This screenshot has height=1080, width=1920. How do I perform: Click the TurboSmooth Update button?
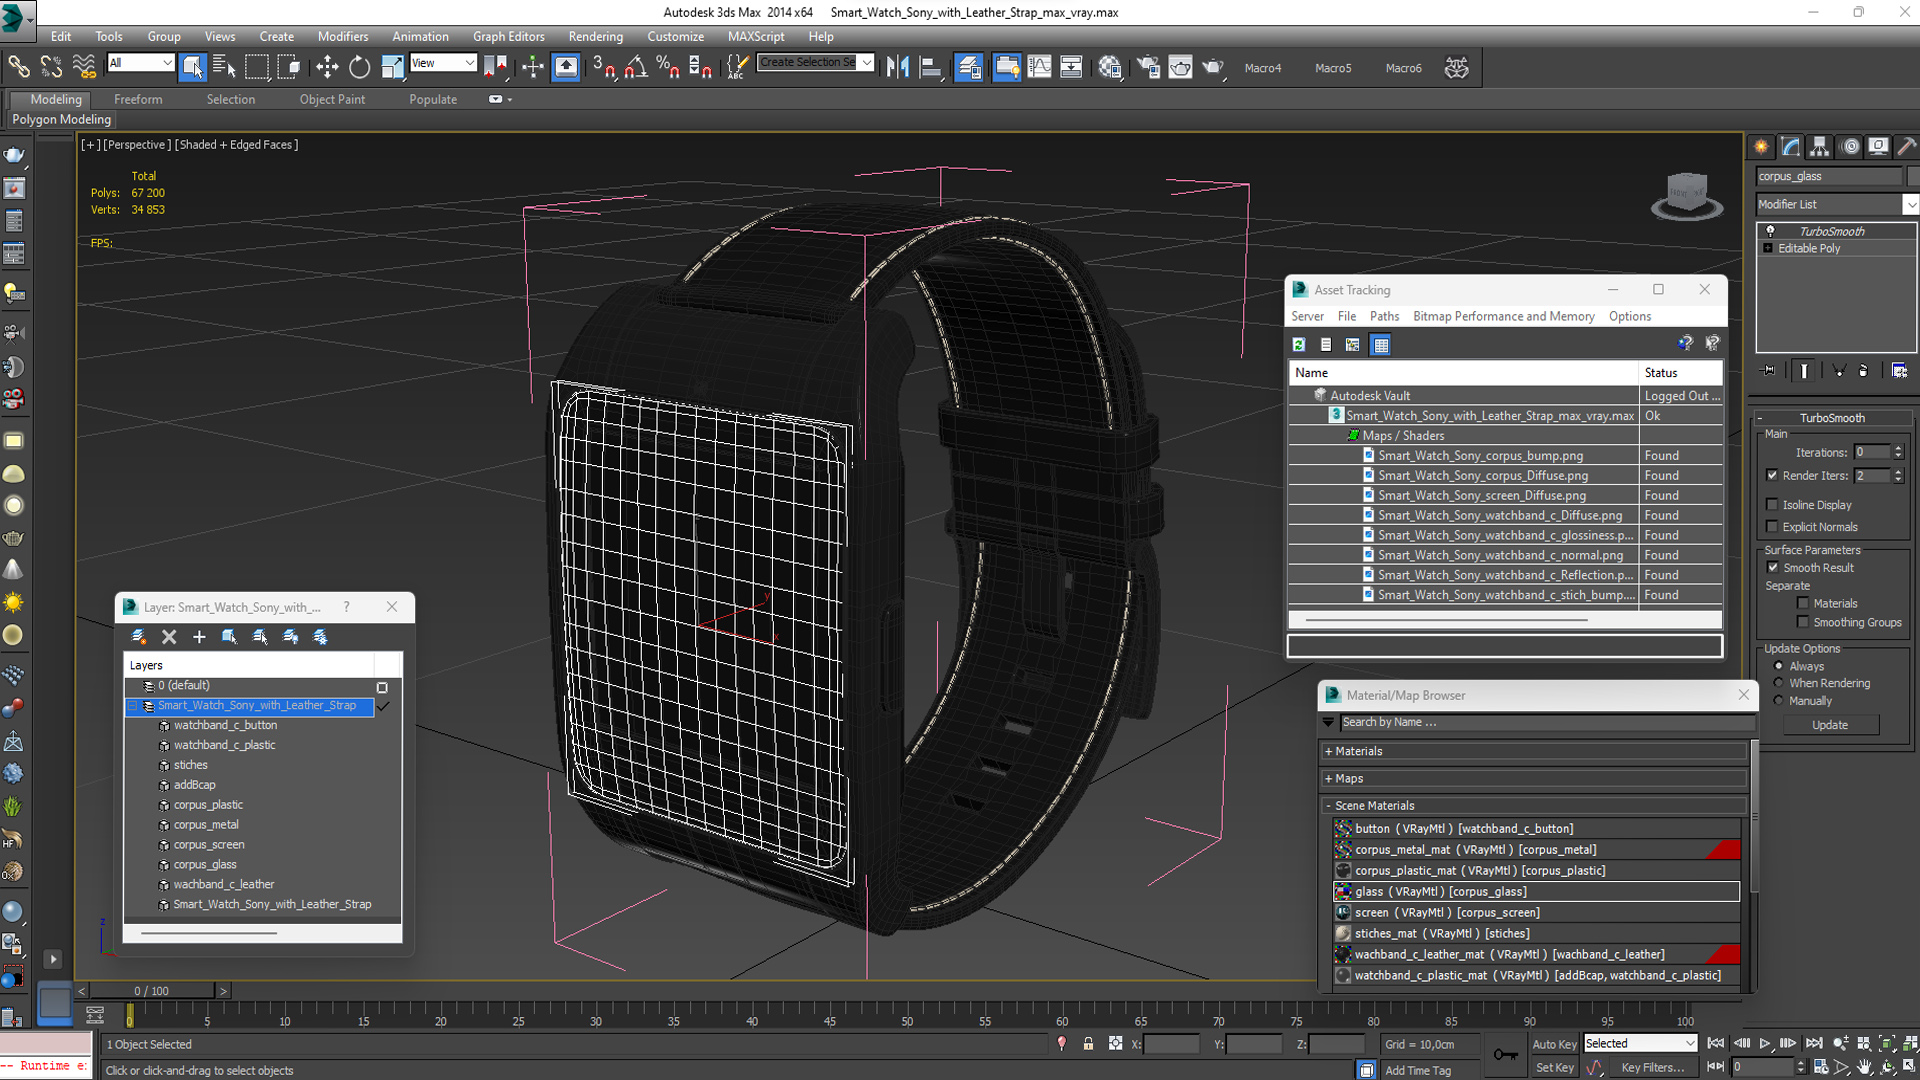click(x=1830, y=725)
